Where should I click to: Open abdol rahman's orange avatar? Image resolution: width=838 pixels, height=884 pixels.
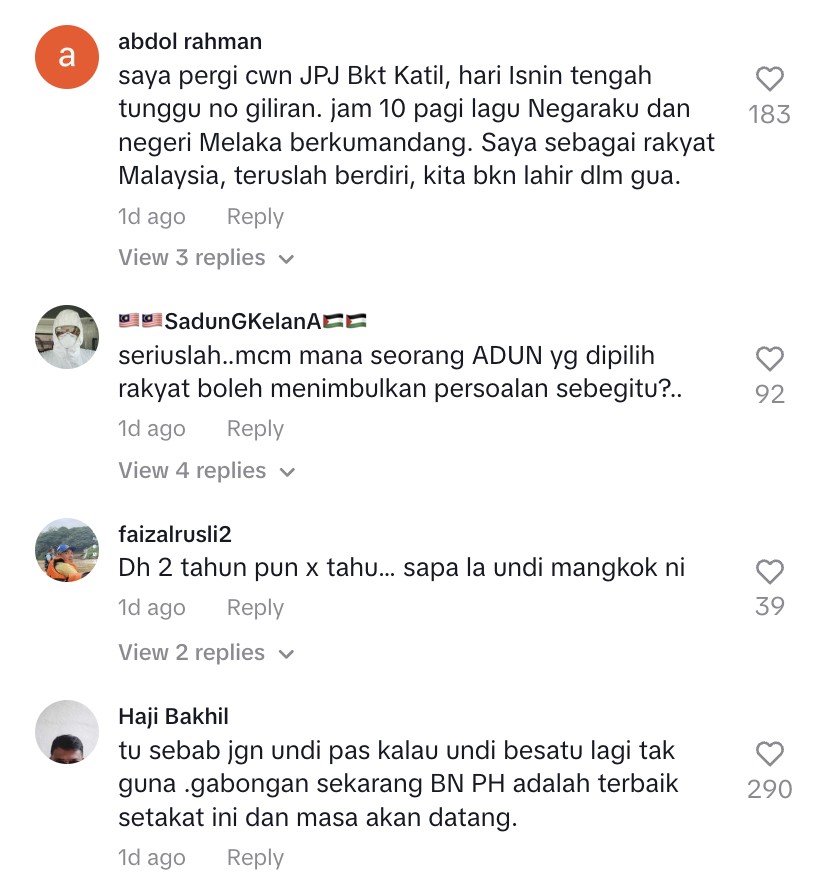click(x=67, y=57)
